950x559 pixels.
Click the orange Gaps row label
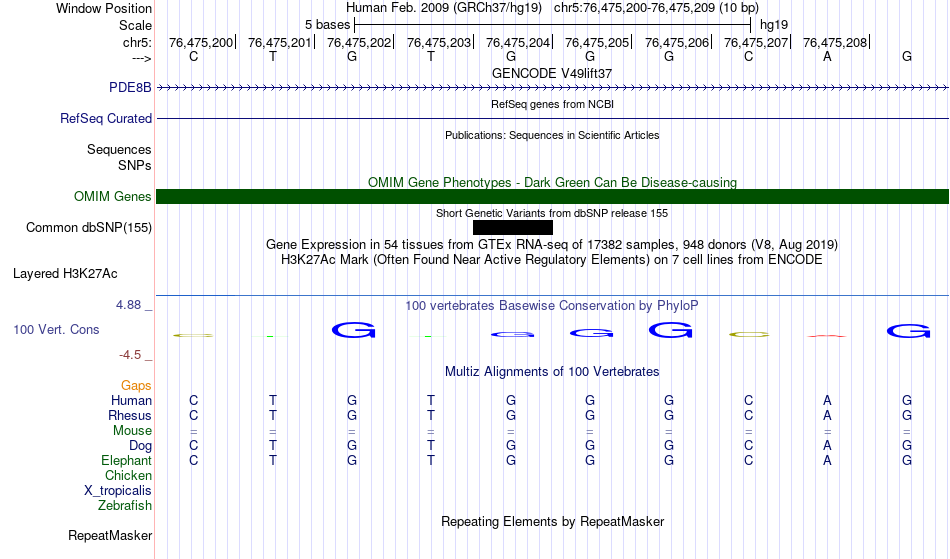click(x=136, y=385)
